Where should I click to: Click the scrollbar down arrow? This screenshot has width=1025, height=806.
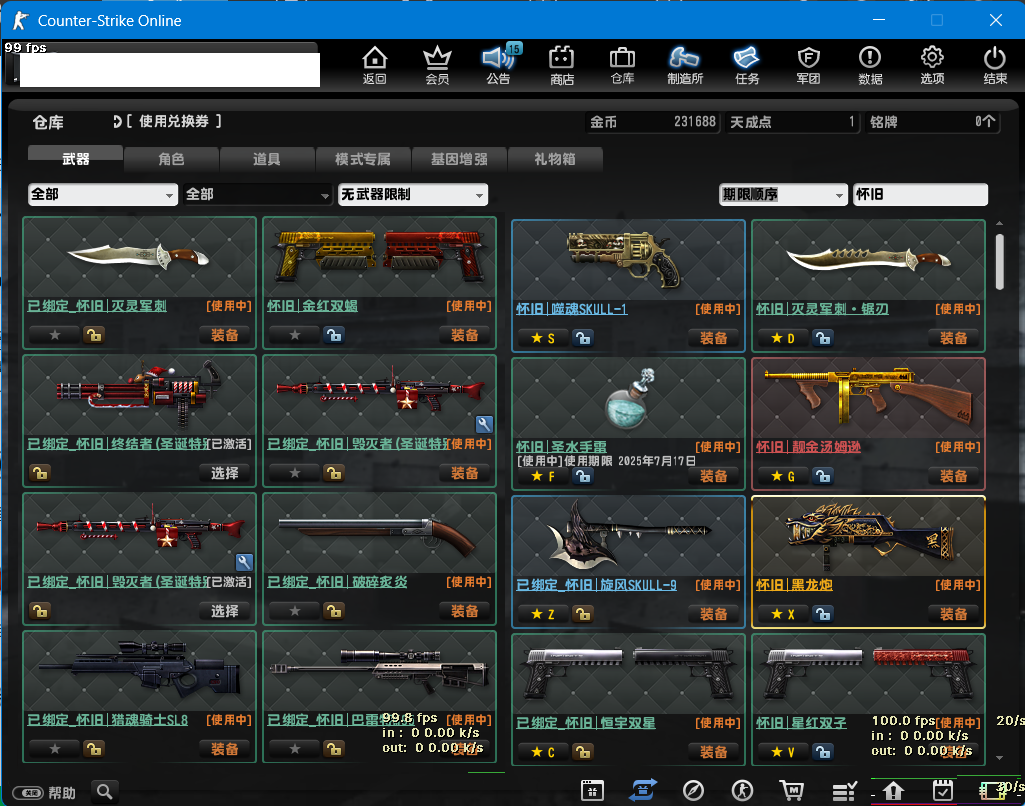coord(999,758)
